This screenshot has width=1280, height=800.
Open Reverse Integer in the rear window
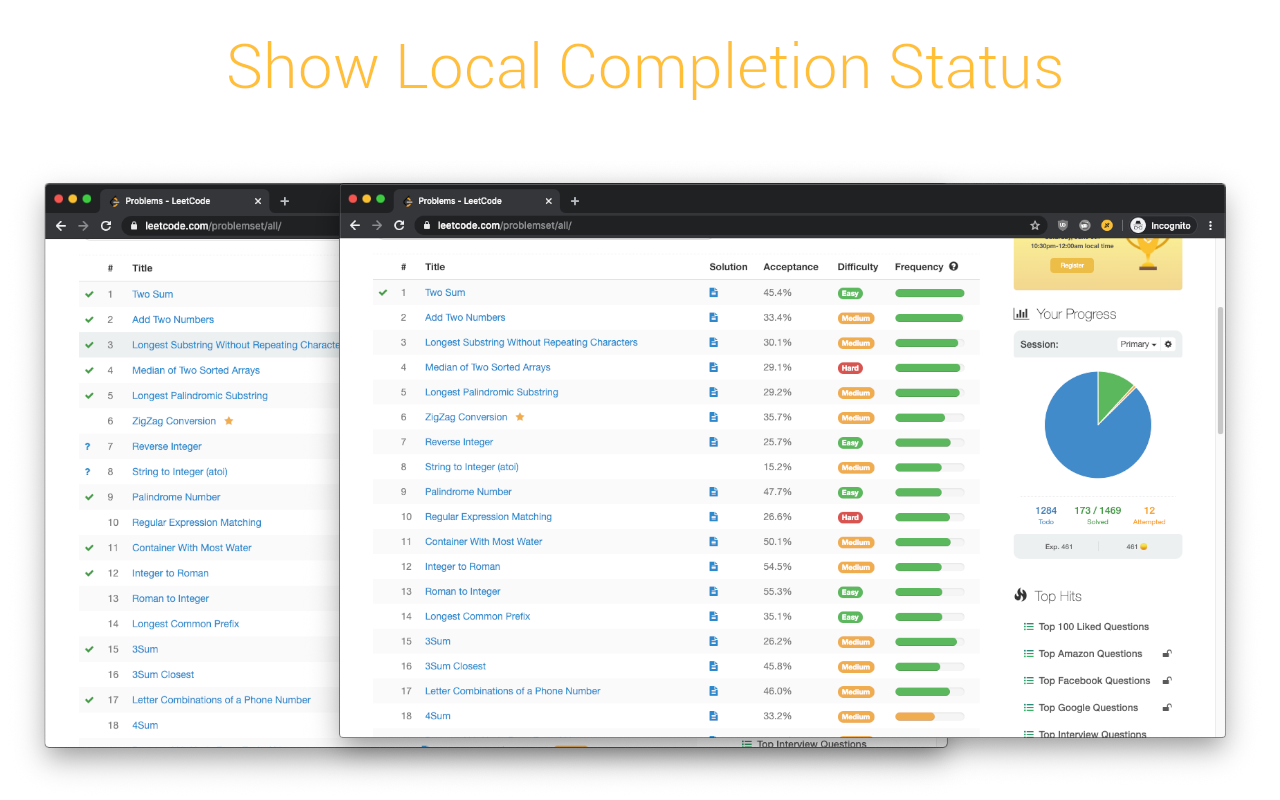point(167,446)
